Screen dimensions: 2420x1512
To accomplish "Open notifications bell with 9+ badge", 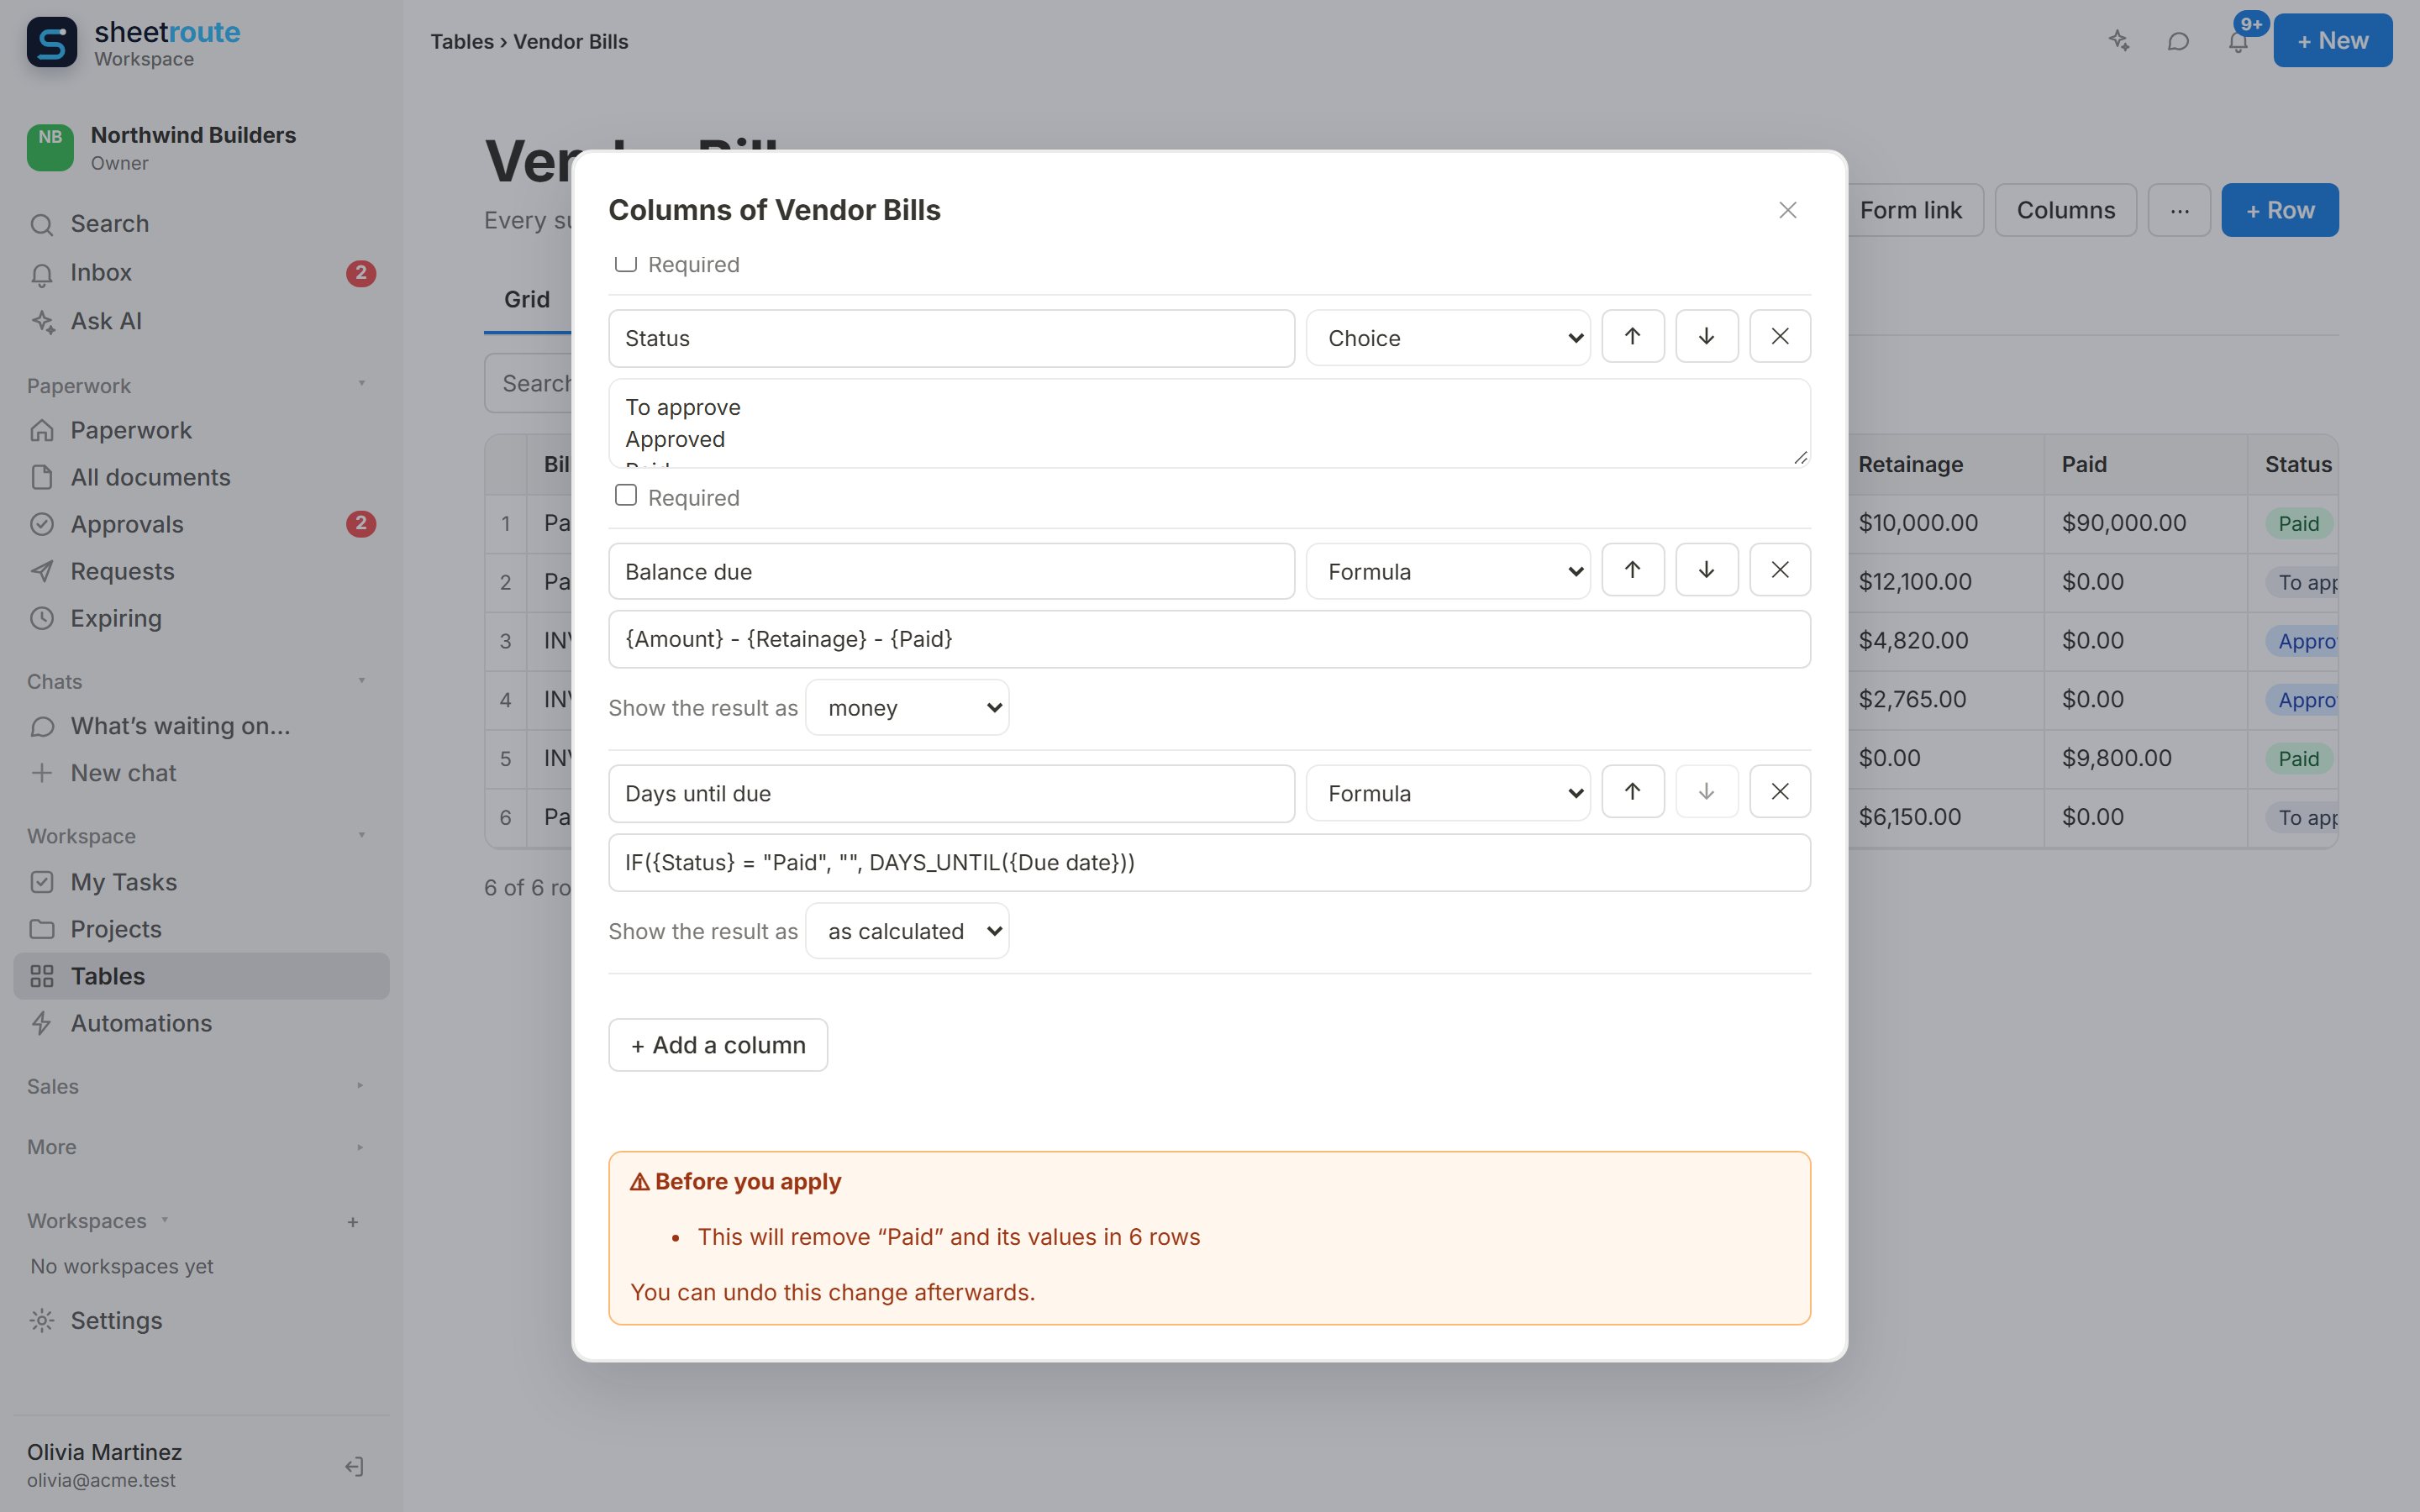I will point(2238,41).
